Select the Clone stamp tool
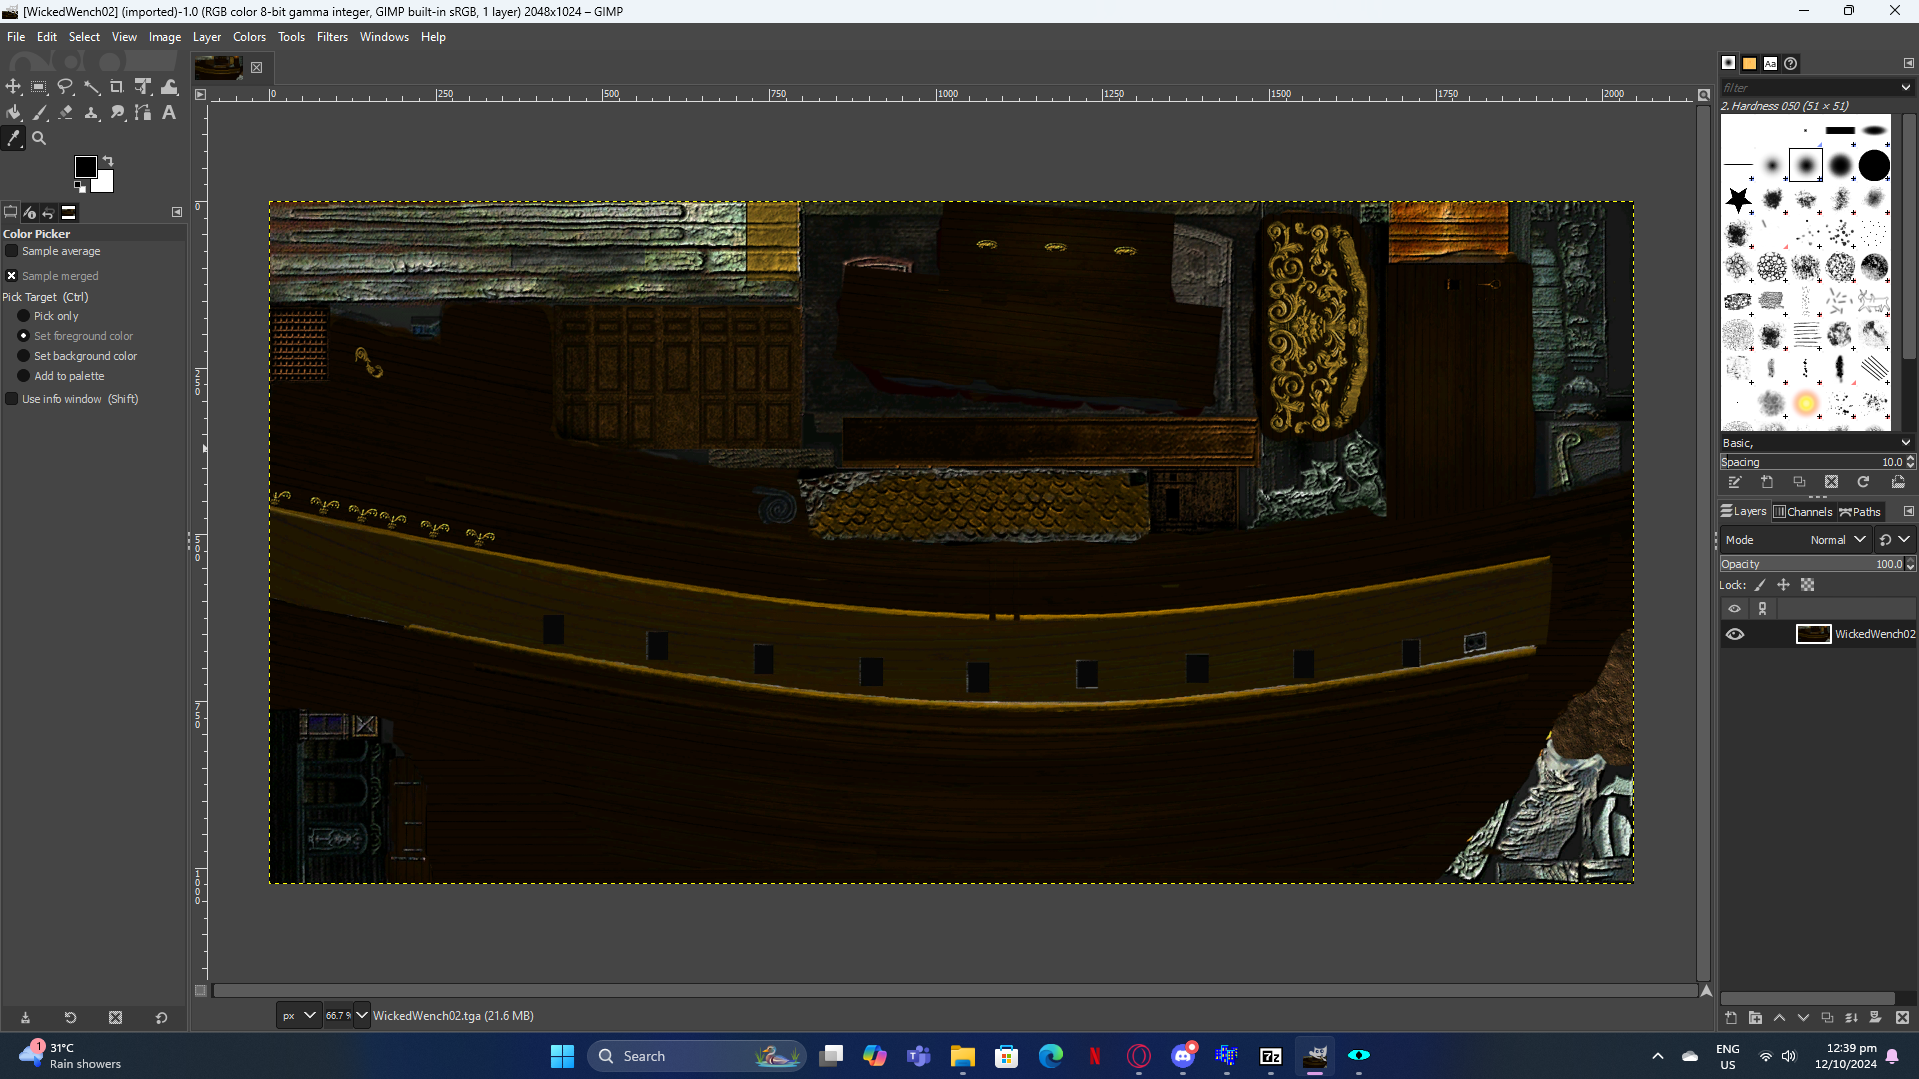This screenshot has width=1919, height=1079. [91, 113]
